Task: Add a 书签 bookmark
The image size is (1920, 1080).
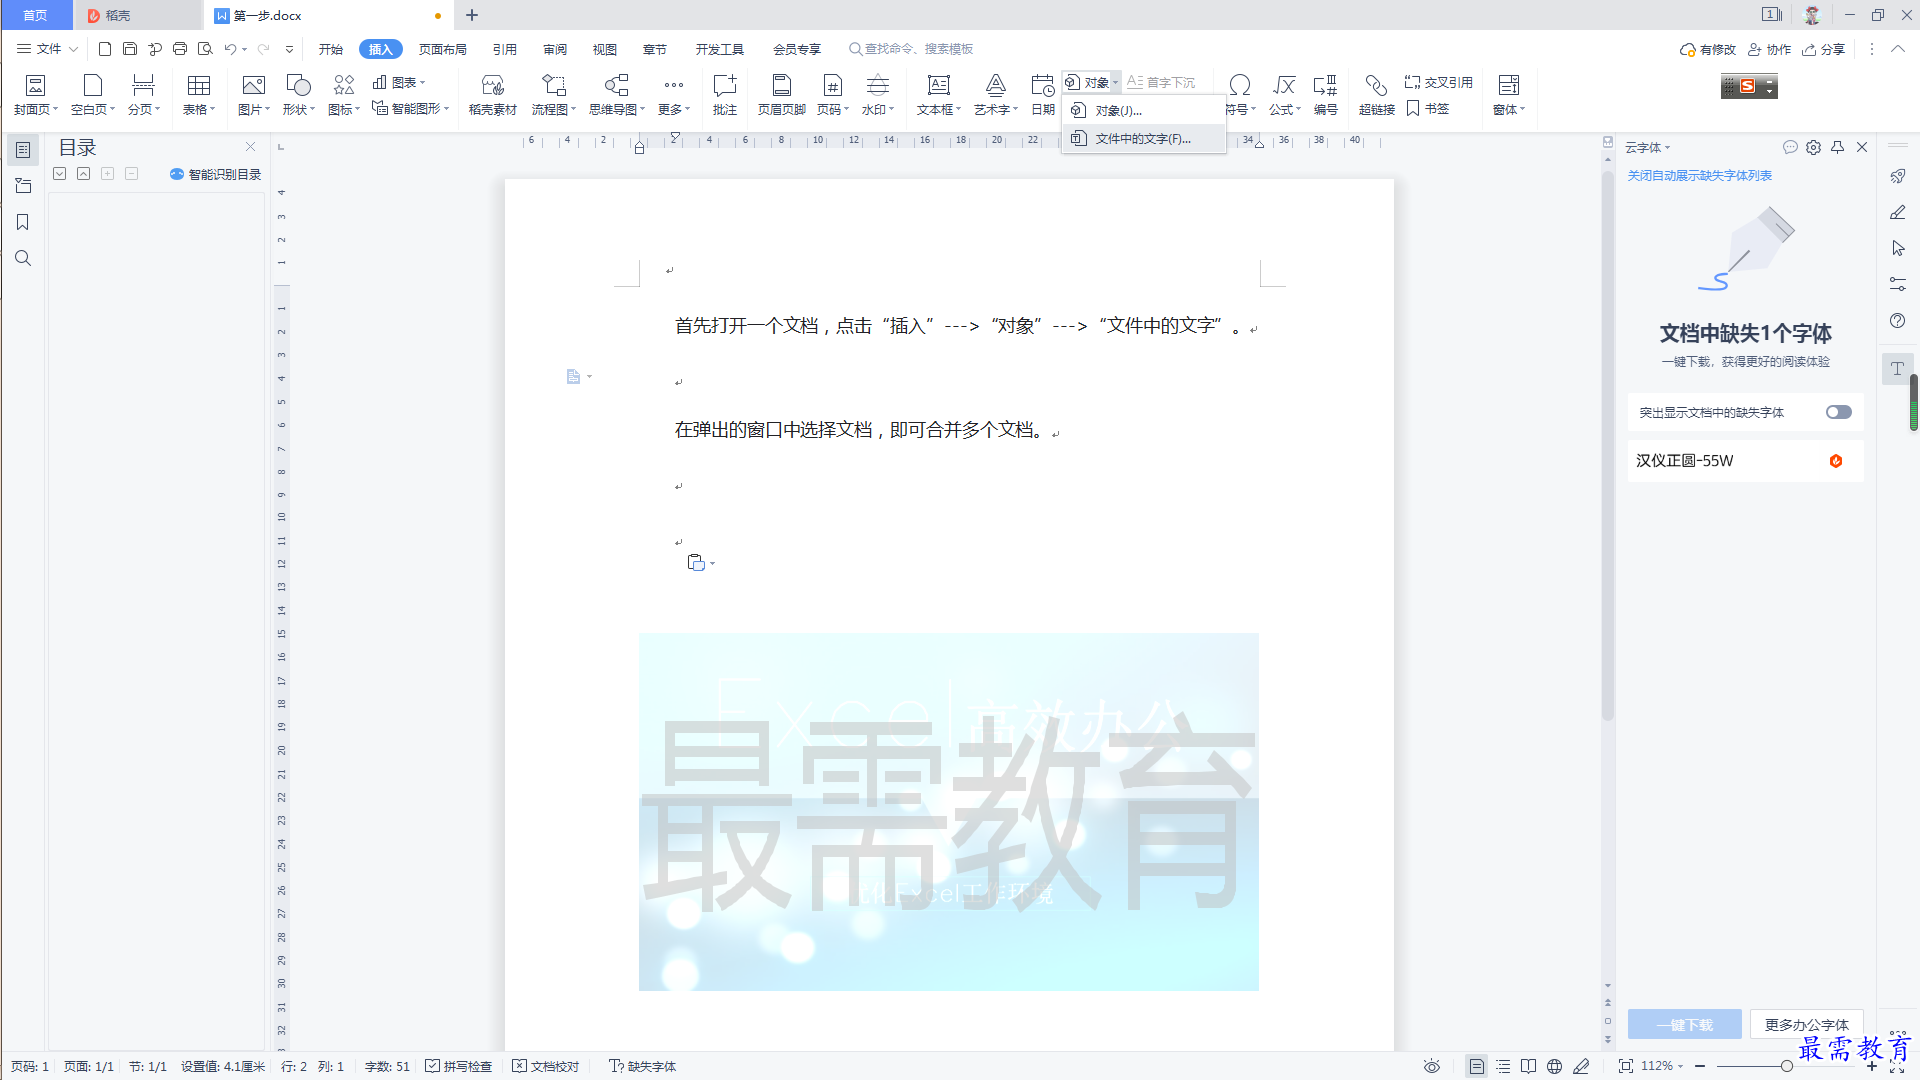Action: (x=1427, y=108)
